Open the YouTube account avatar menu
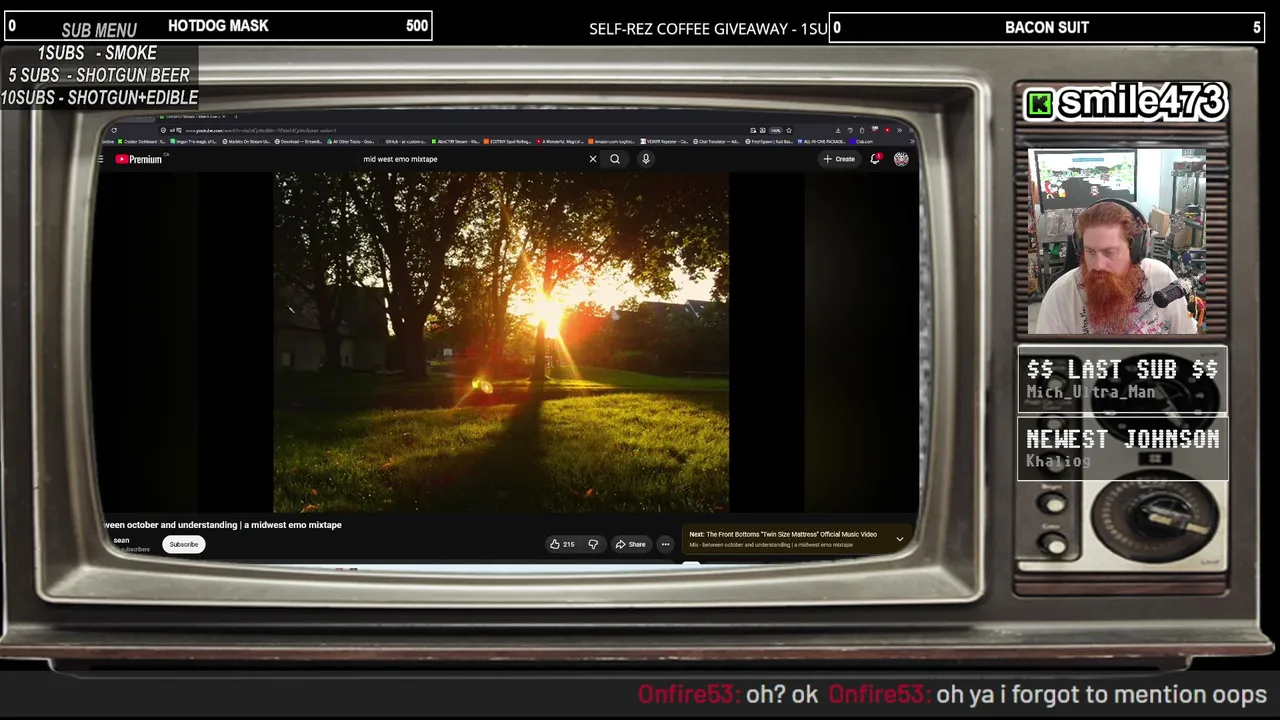This screenshot has height=720, width=1280. tap(901, 159)
